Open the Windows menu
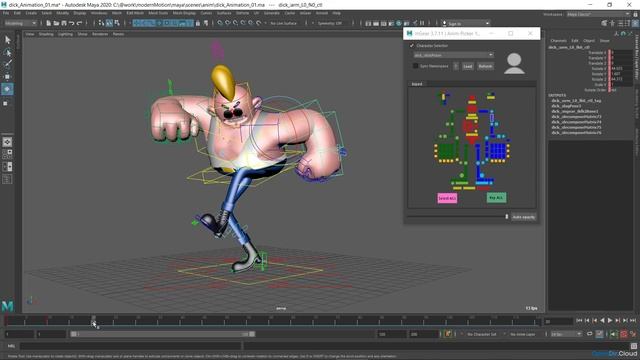The height and width of the screenshot is (360, 640). [99, 13]
